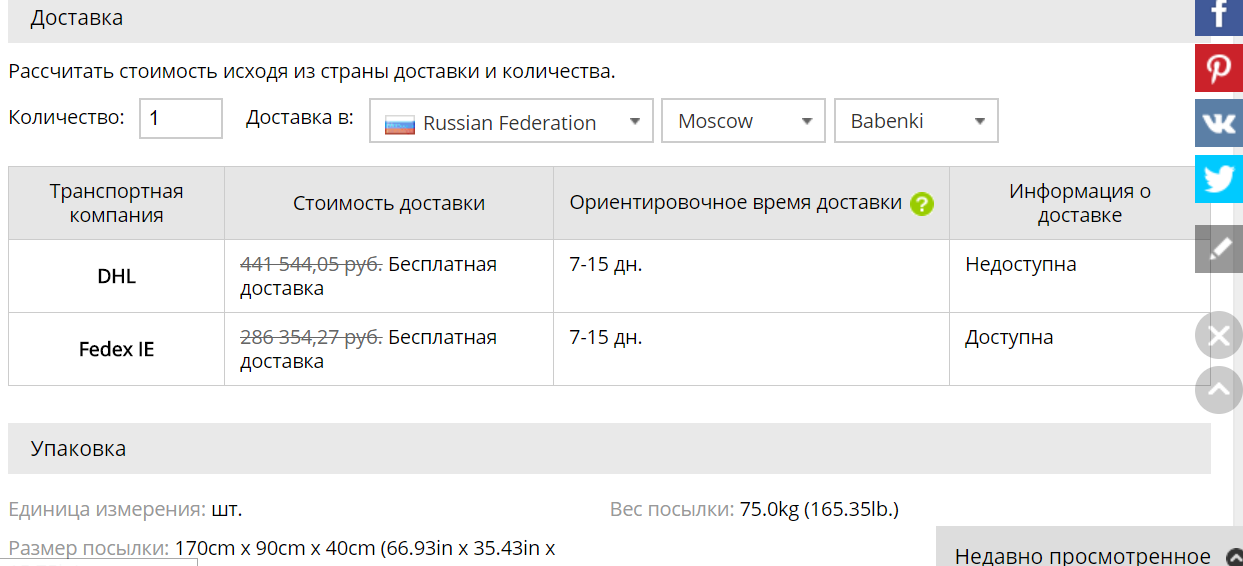The image size is (1243, 566).
Task: Click the Pinterest share icon
Action: (x=1218, y=68)
